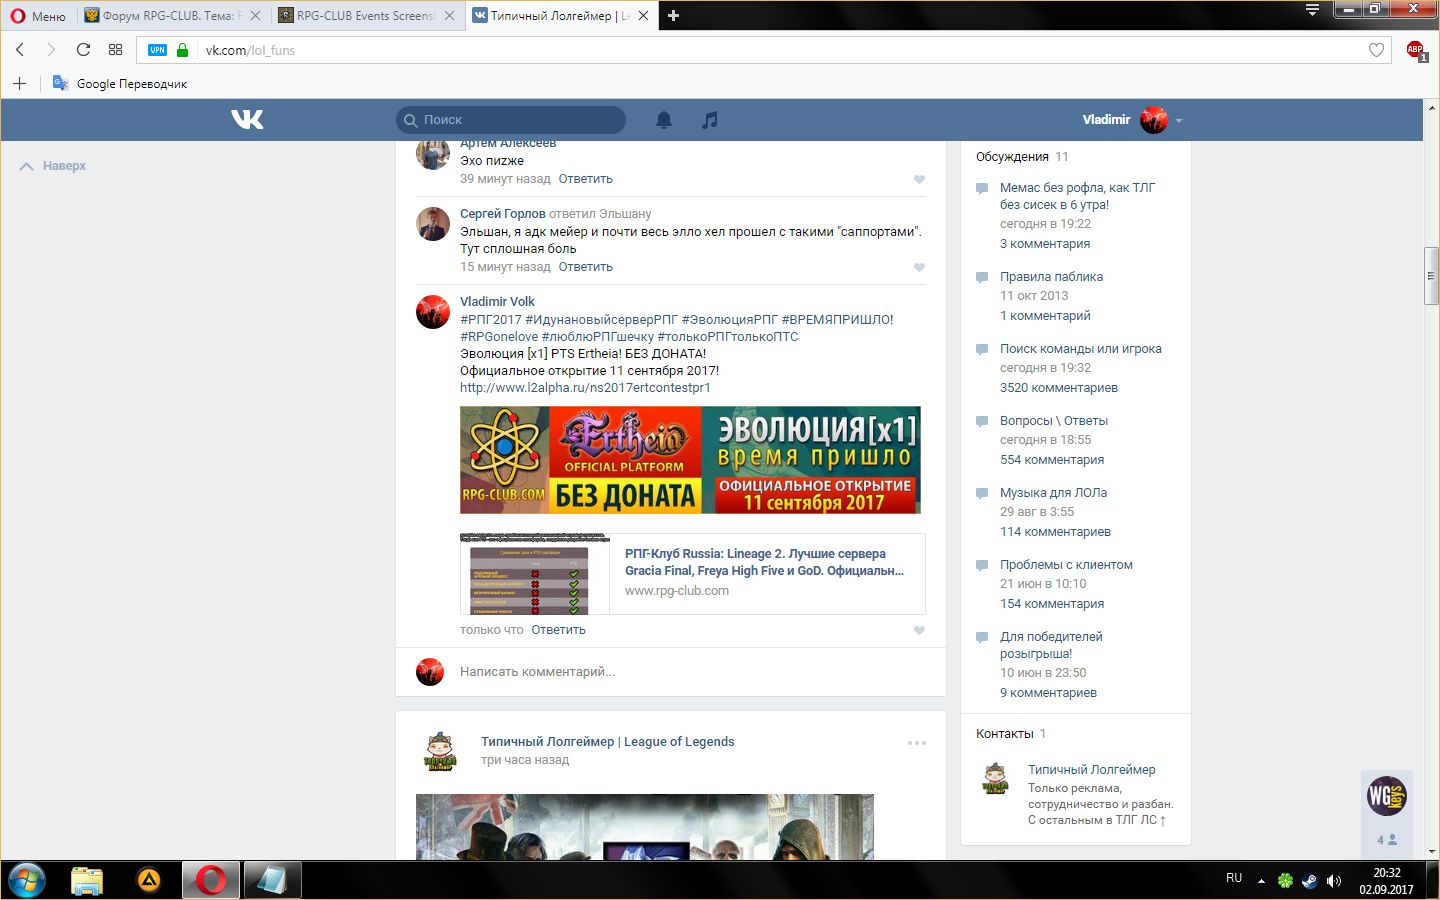1440x900 pixels.
Task: Reply to Vladimir Volk's comment
Action: pyautogui.click(x=558, y=630)
